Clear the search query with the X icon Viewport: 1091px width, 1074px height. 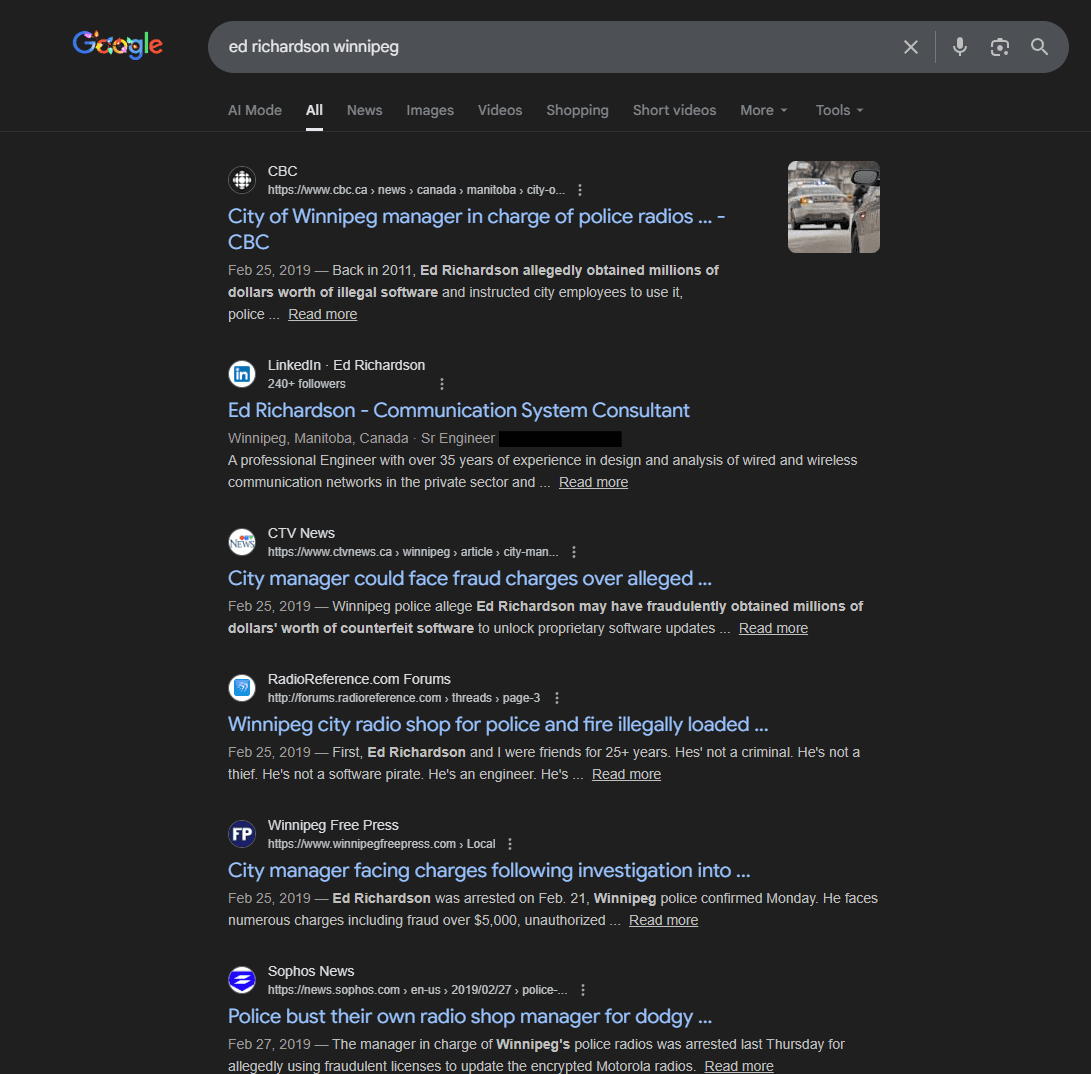[x=910, y=46]
